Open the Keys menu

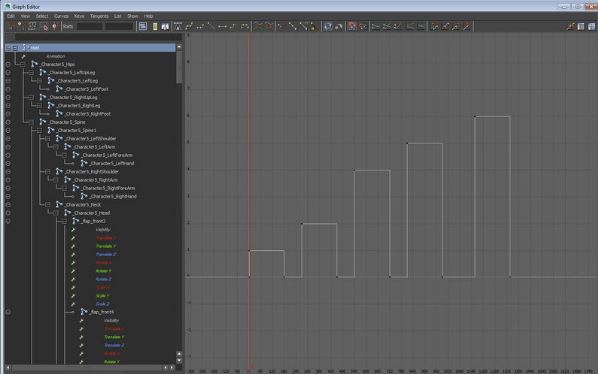click(79, 16)
